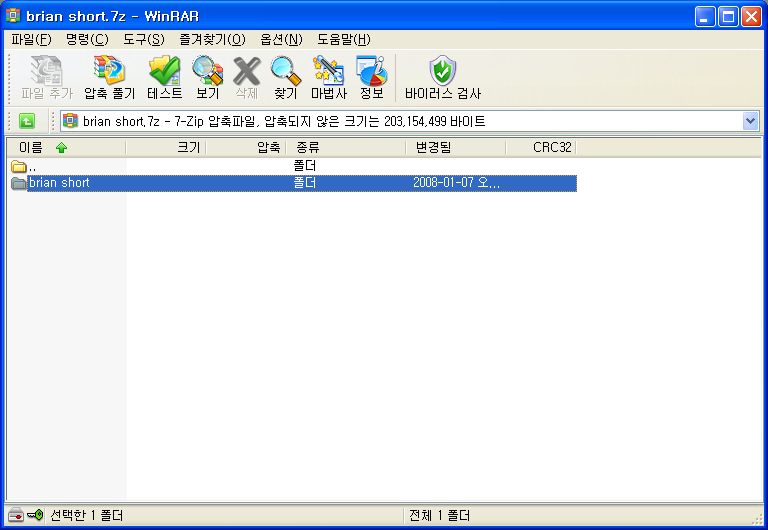Expand the archive path dropdown
The image size is (768, 530).
(x=750, y=120)
